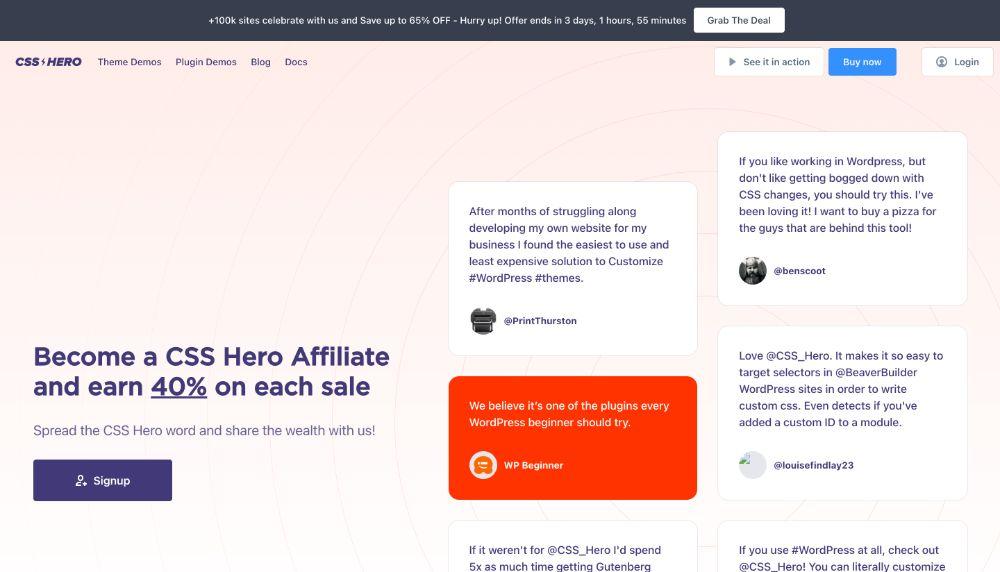Click the blue Buy now button
Image resolution: width=1000 pixels, height=572 pixels.
coord(862,62)
